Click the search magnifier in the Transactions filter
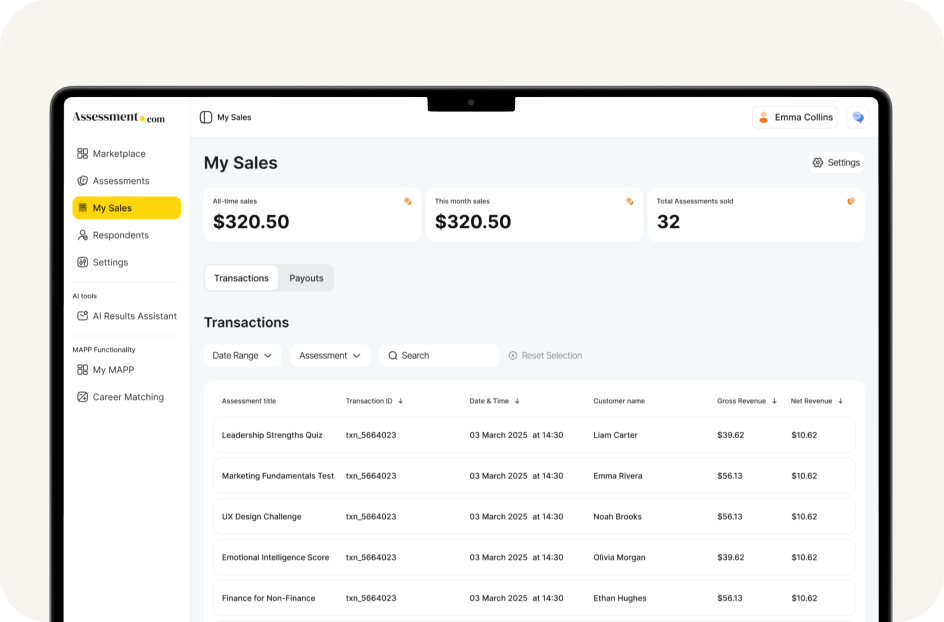The height and width of the screenshot is (622, 944). point(392,355)
